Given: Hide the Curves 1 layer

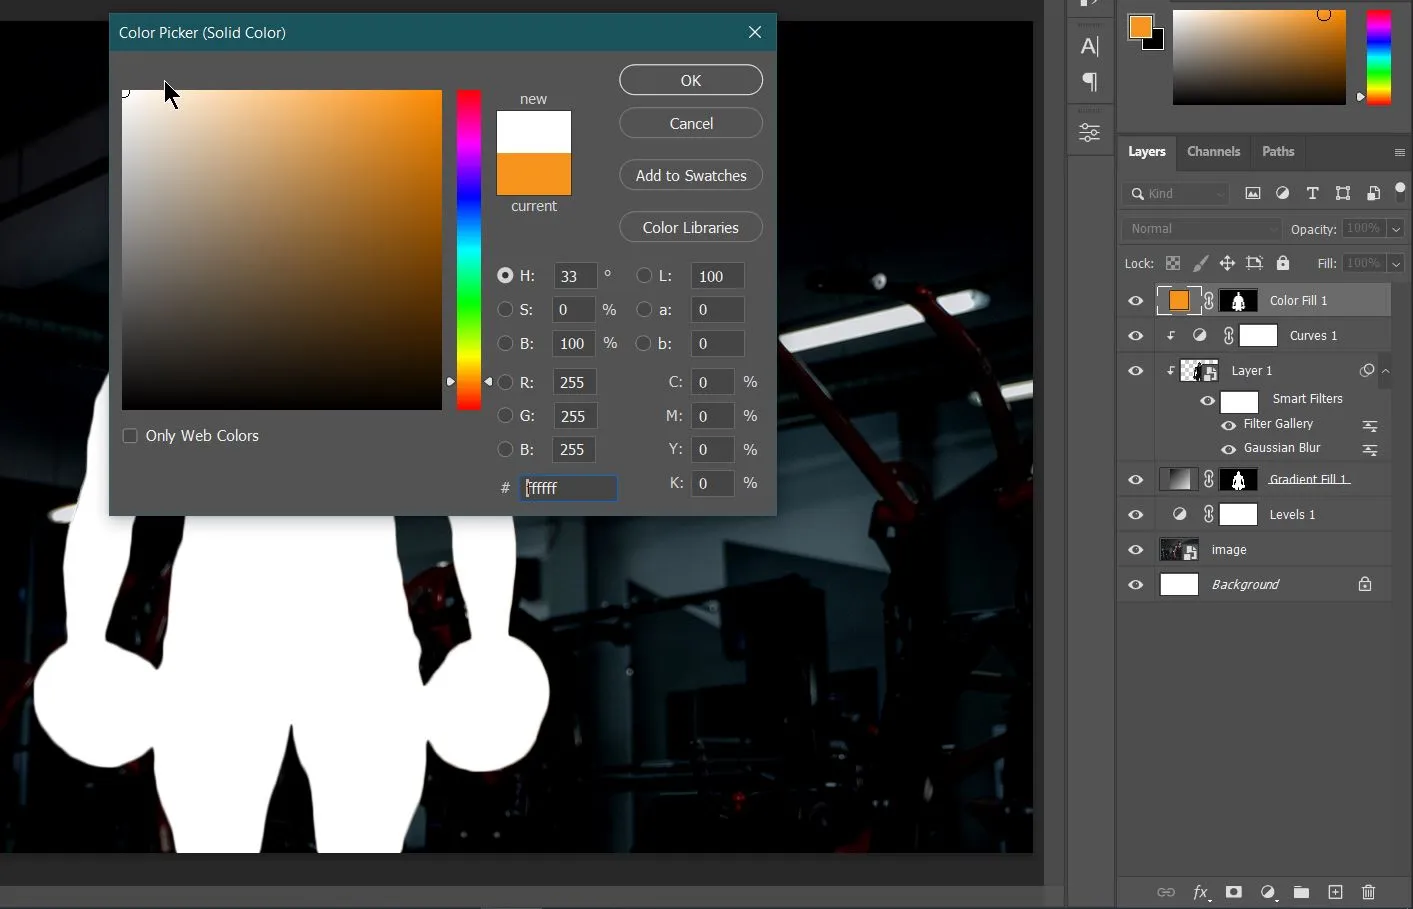Looking at the screenshot, I should (1135, 336).
